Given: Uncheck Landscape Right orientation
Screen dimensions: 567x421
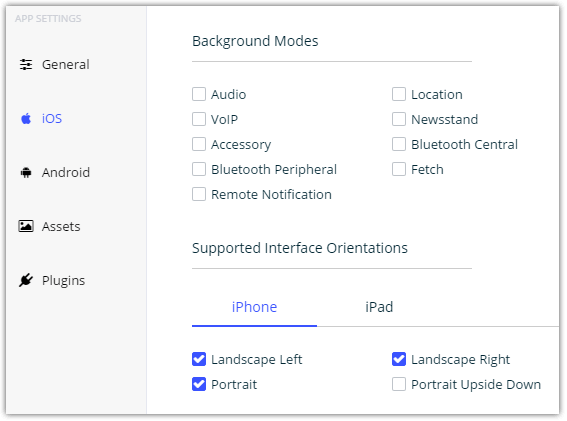Looking at the screenshot, I should pos(399,359).
